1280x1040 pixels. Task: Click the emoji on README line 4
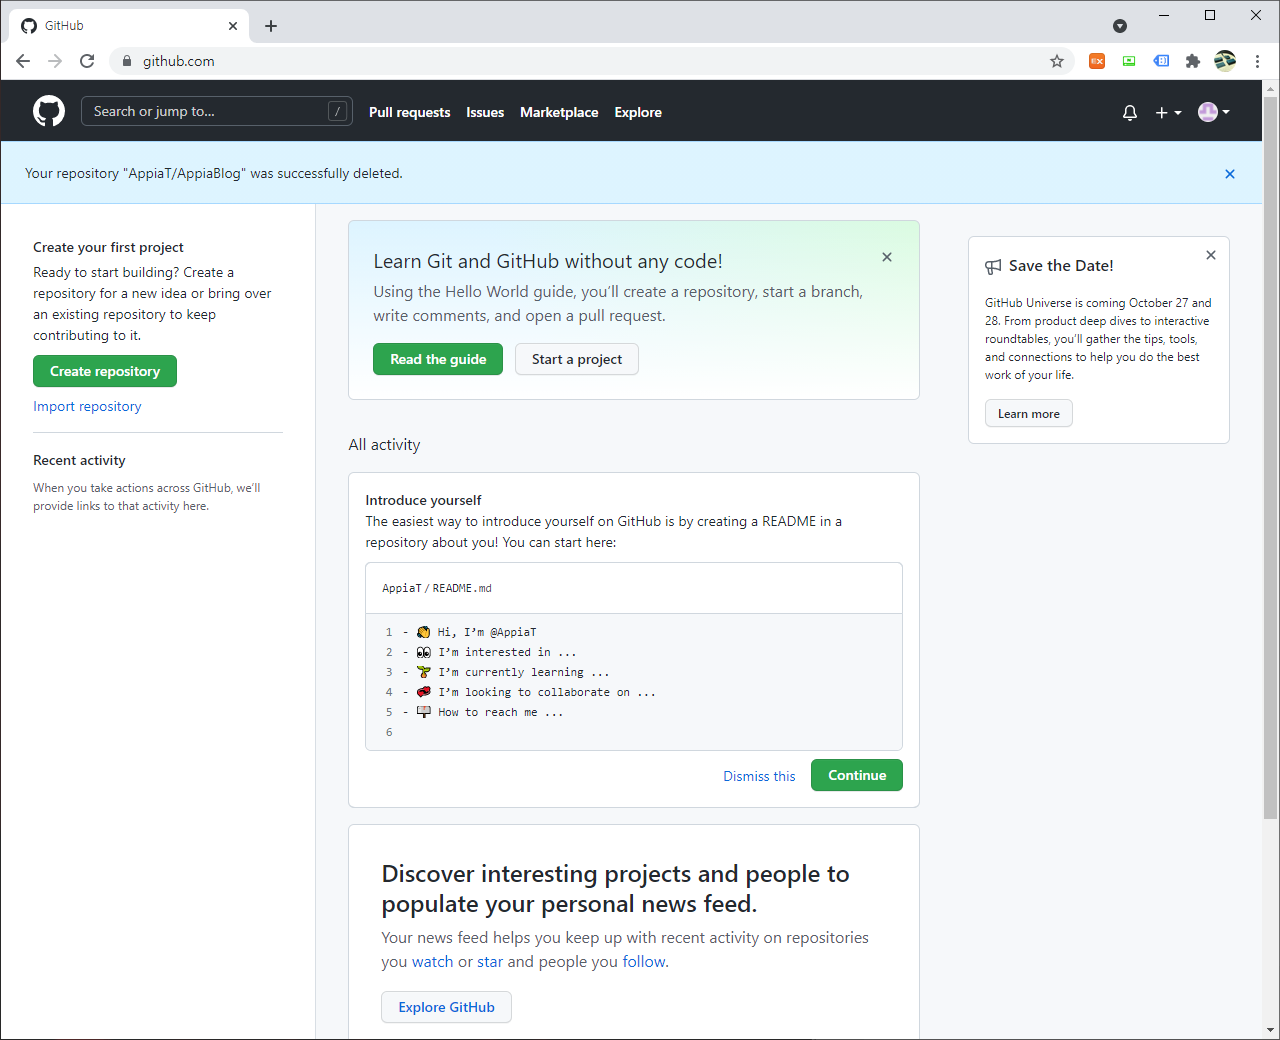click(x=424, y=692)
